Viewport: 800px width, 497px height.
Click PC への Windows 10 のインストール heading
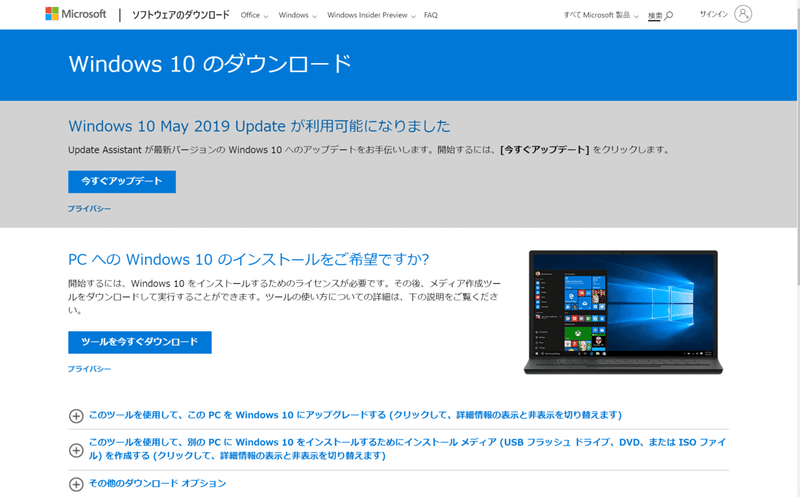click(248, 259)
